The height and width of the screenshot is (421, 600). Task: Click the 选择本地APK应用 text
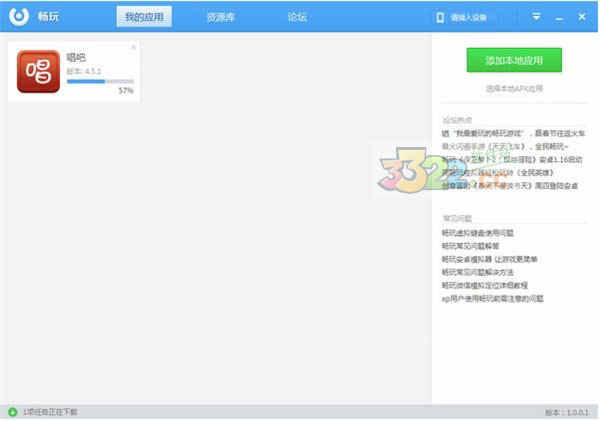(514, 88)
